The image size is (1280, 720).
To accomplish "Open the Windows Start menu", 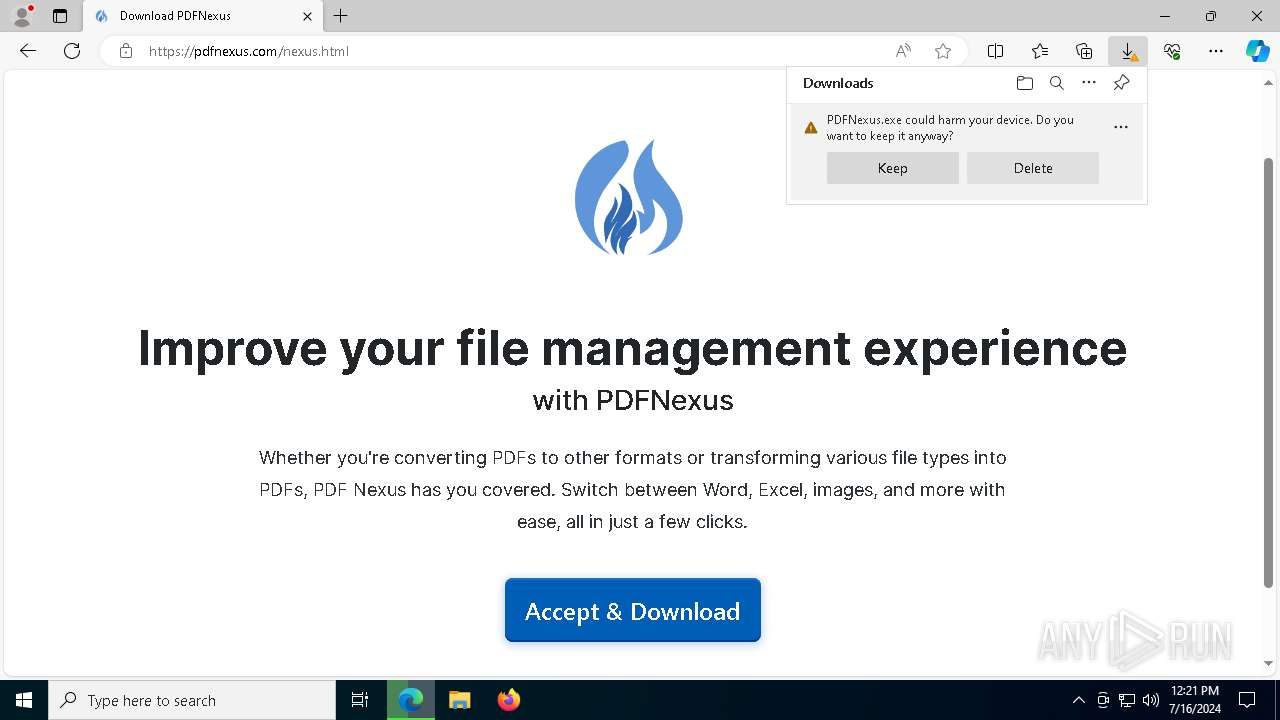I will [24, 700].
